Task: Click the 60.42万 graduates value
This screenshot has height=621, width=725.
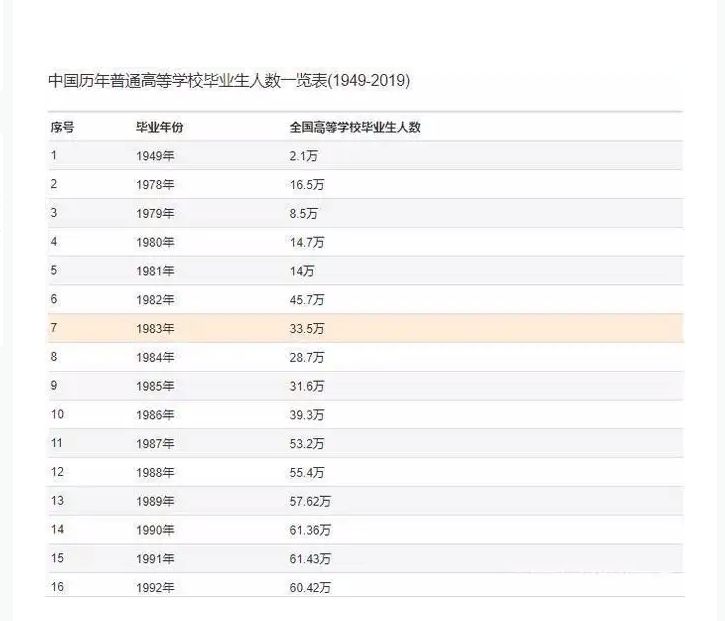Action: click(x=310, y=587)
